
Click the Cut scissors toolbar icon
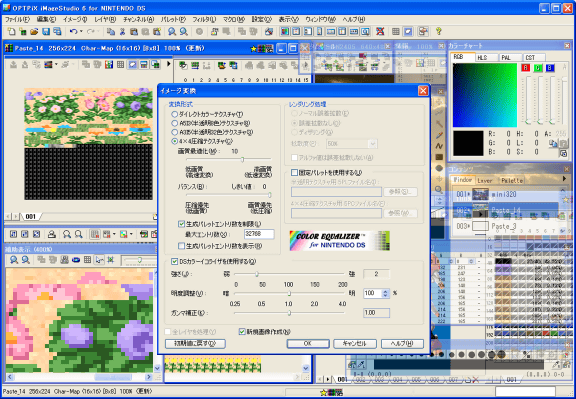(122, 32)
